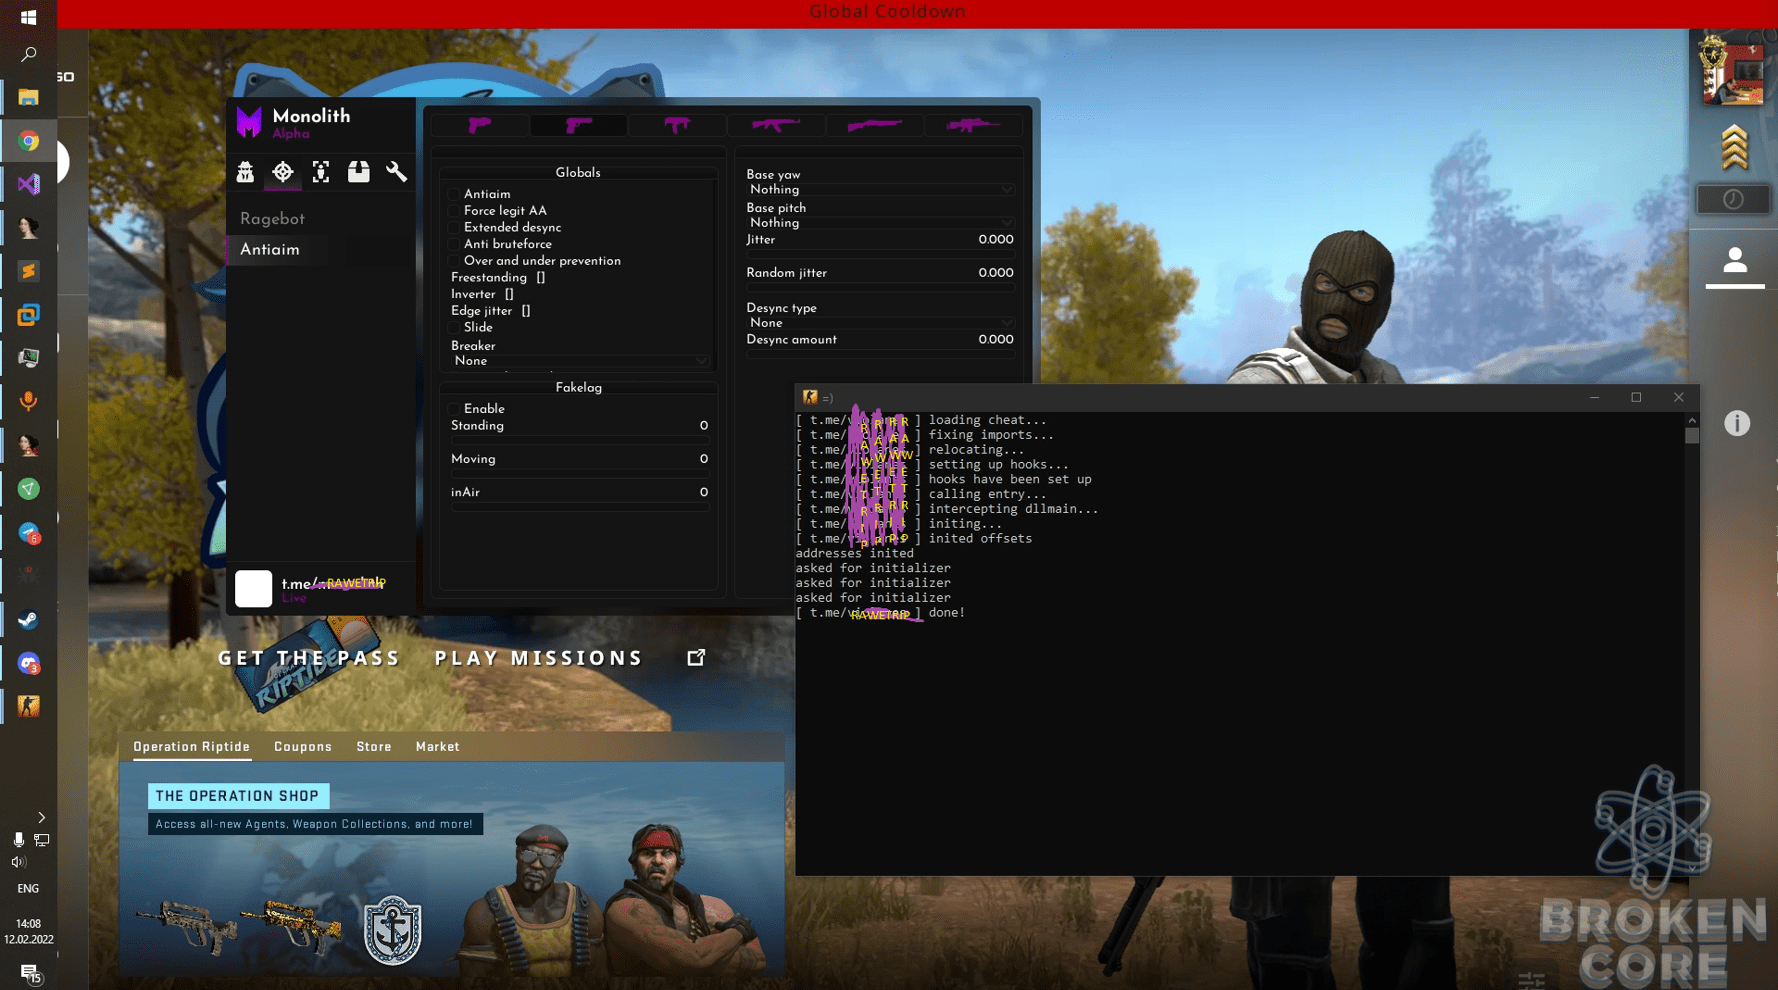
Task: Toggle Anti bruteforce checkbox
Action: click(x=454, y=244)
